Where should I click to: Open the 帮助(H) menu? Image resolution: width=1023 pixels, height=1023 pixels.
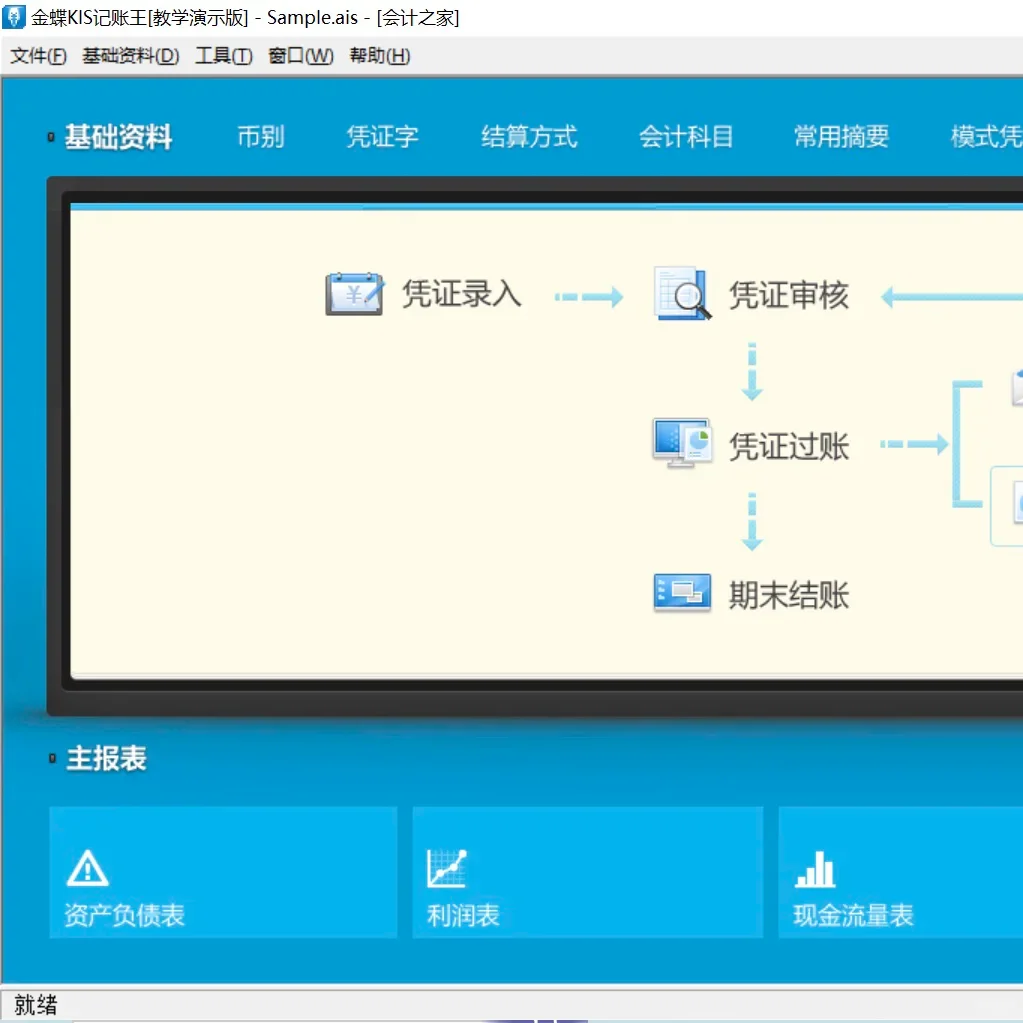380,56
